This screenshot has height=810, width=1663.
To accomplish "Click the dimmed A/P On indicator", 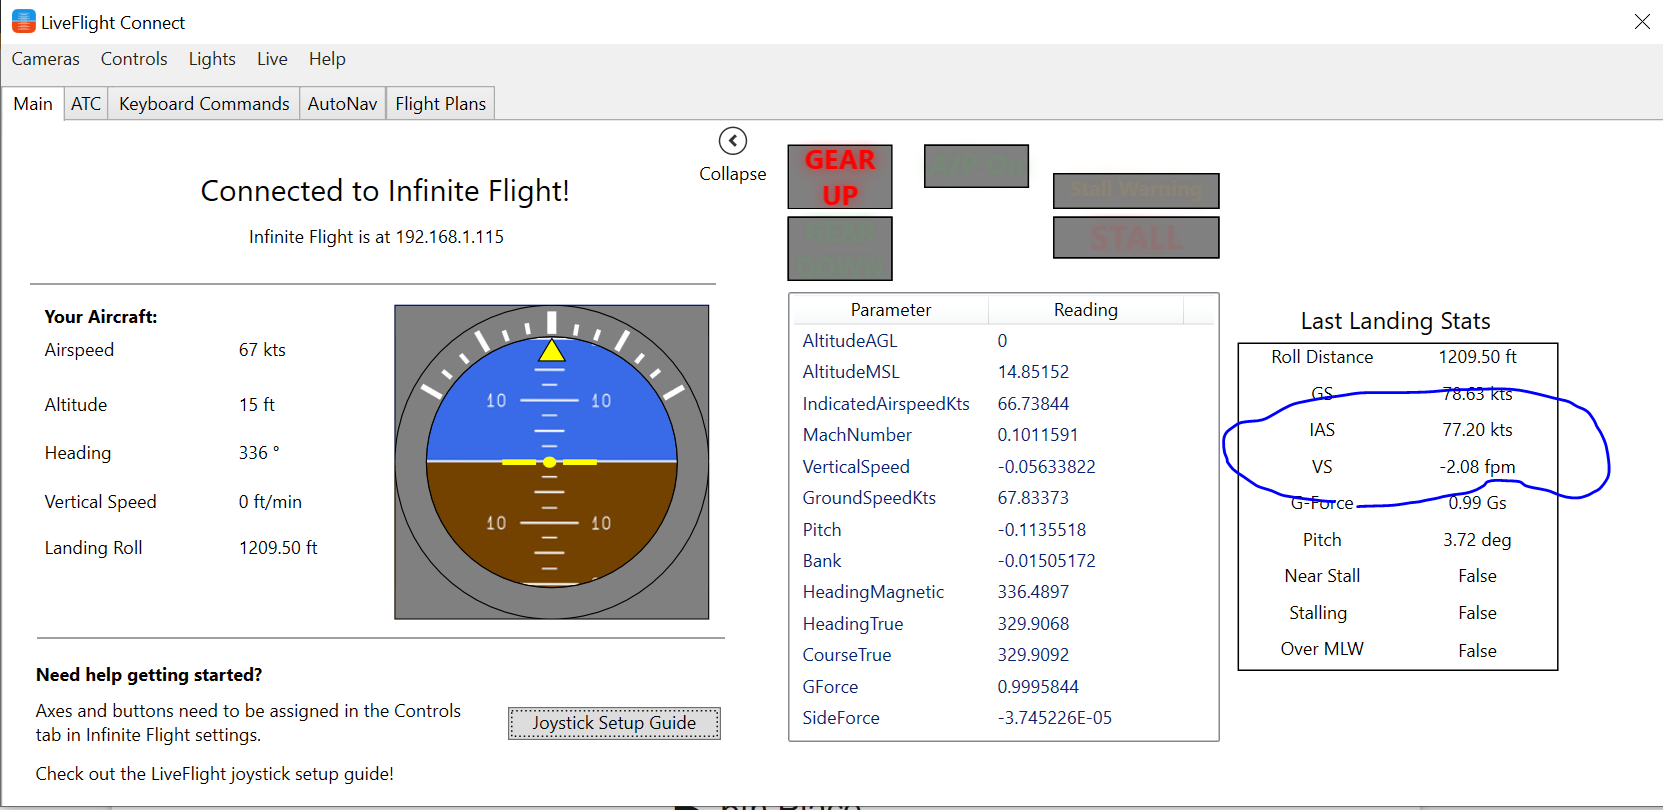I will pos(976,166).
